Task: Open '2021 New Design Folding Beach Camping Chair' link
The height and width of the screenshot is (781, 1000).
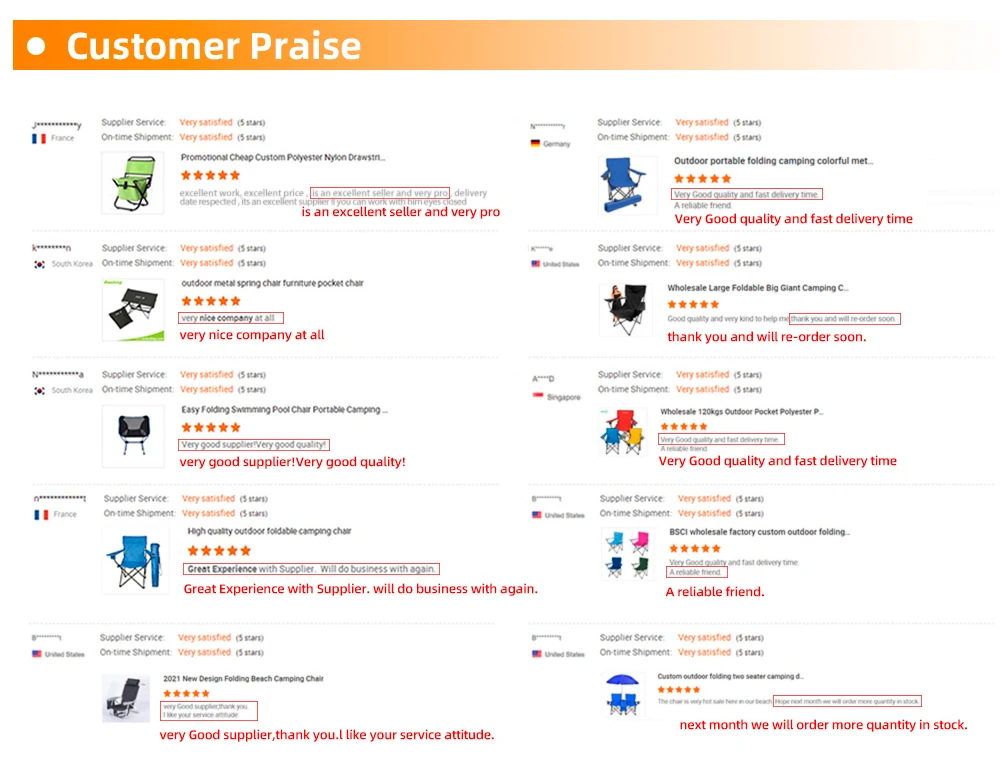Action: point(243,679)
